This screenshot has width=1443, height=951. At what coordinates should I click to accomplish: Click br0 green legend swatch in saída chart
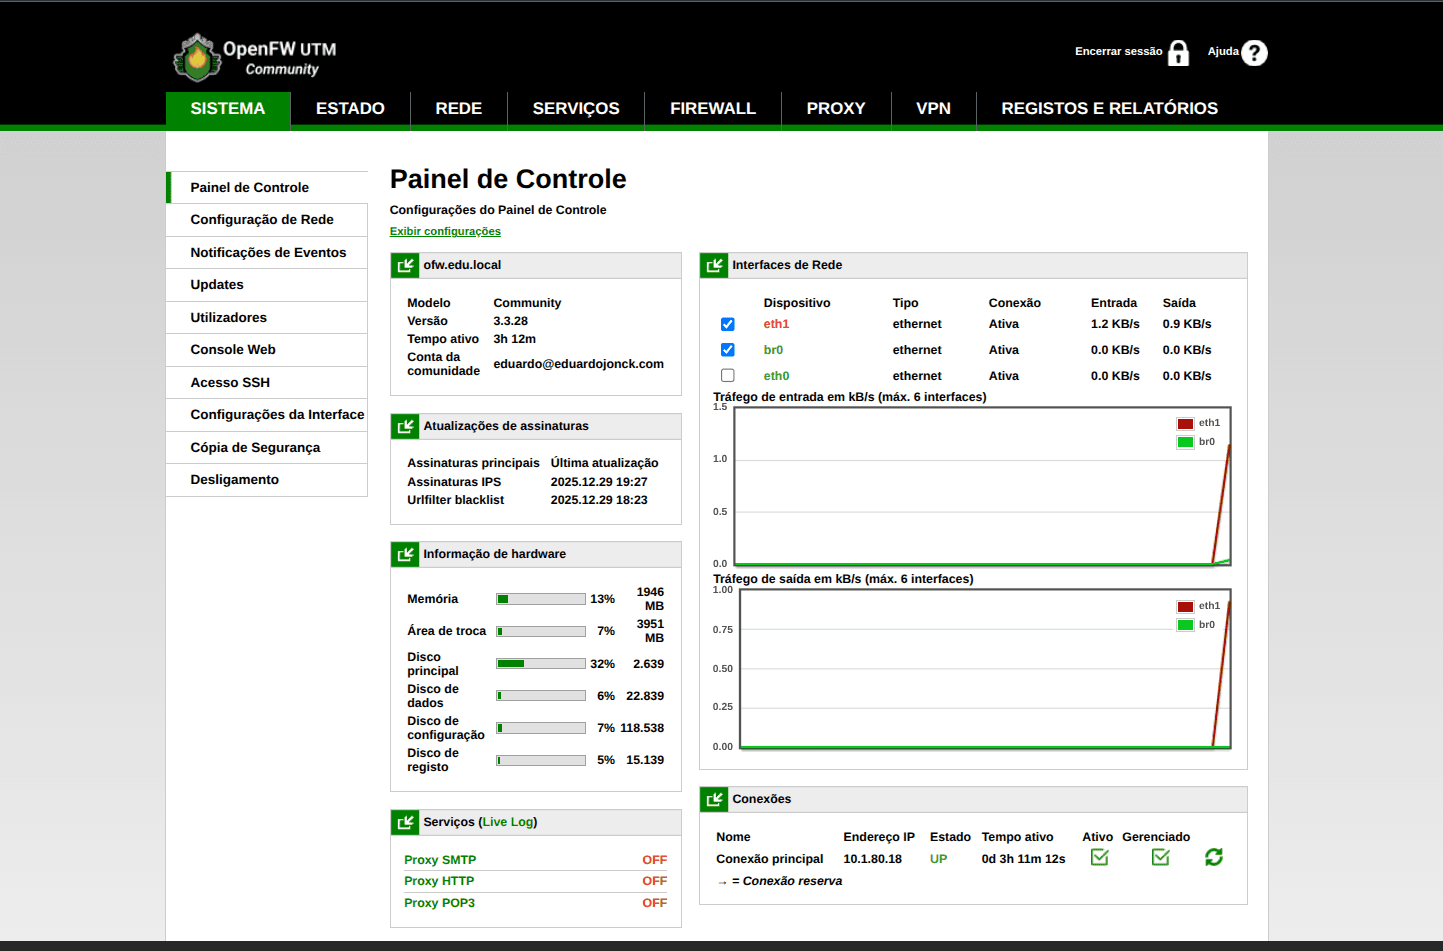click(x=1185, y=625)
